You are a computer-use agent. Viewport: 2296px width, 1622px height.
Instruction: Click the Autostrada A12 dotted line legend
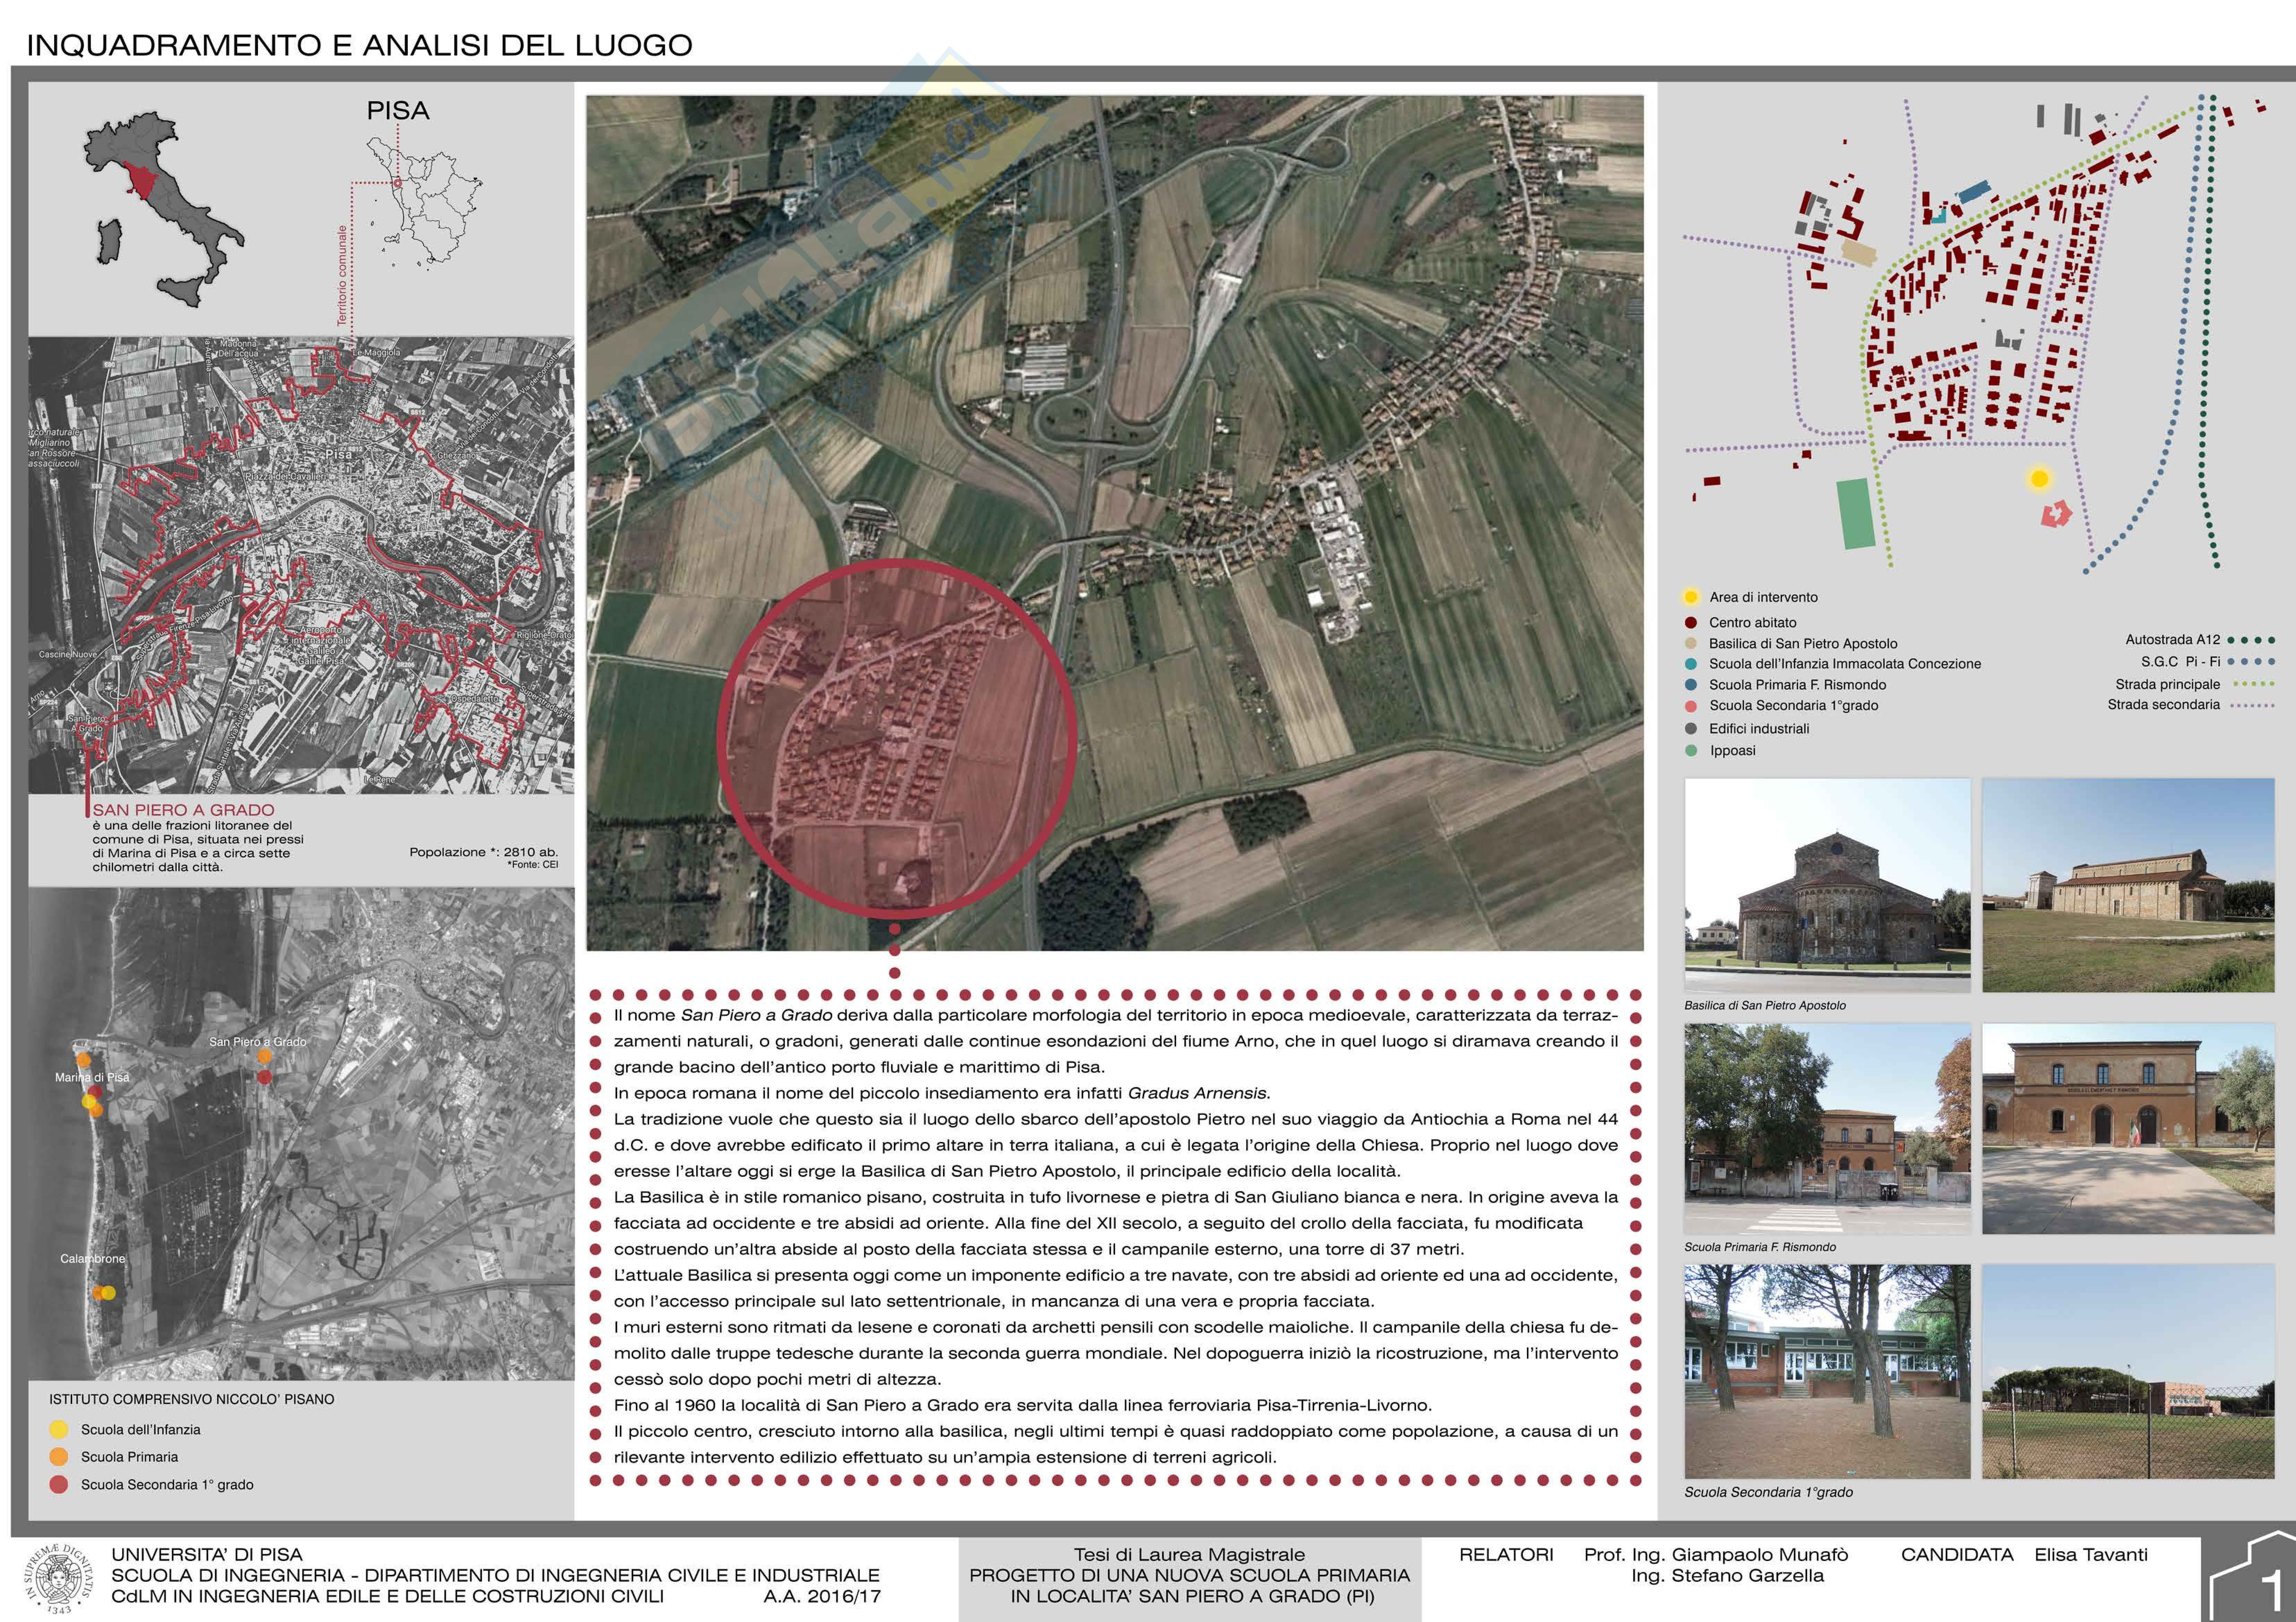click(x=2251, y=640)
